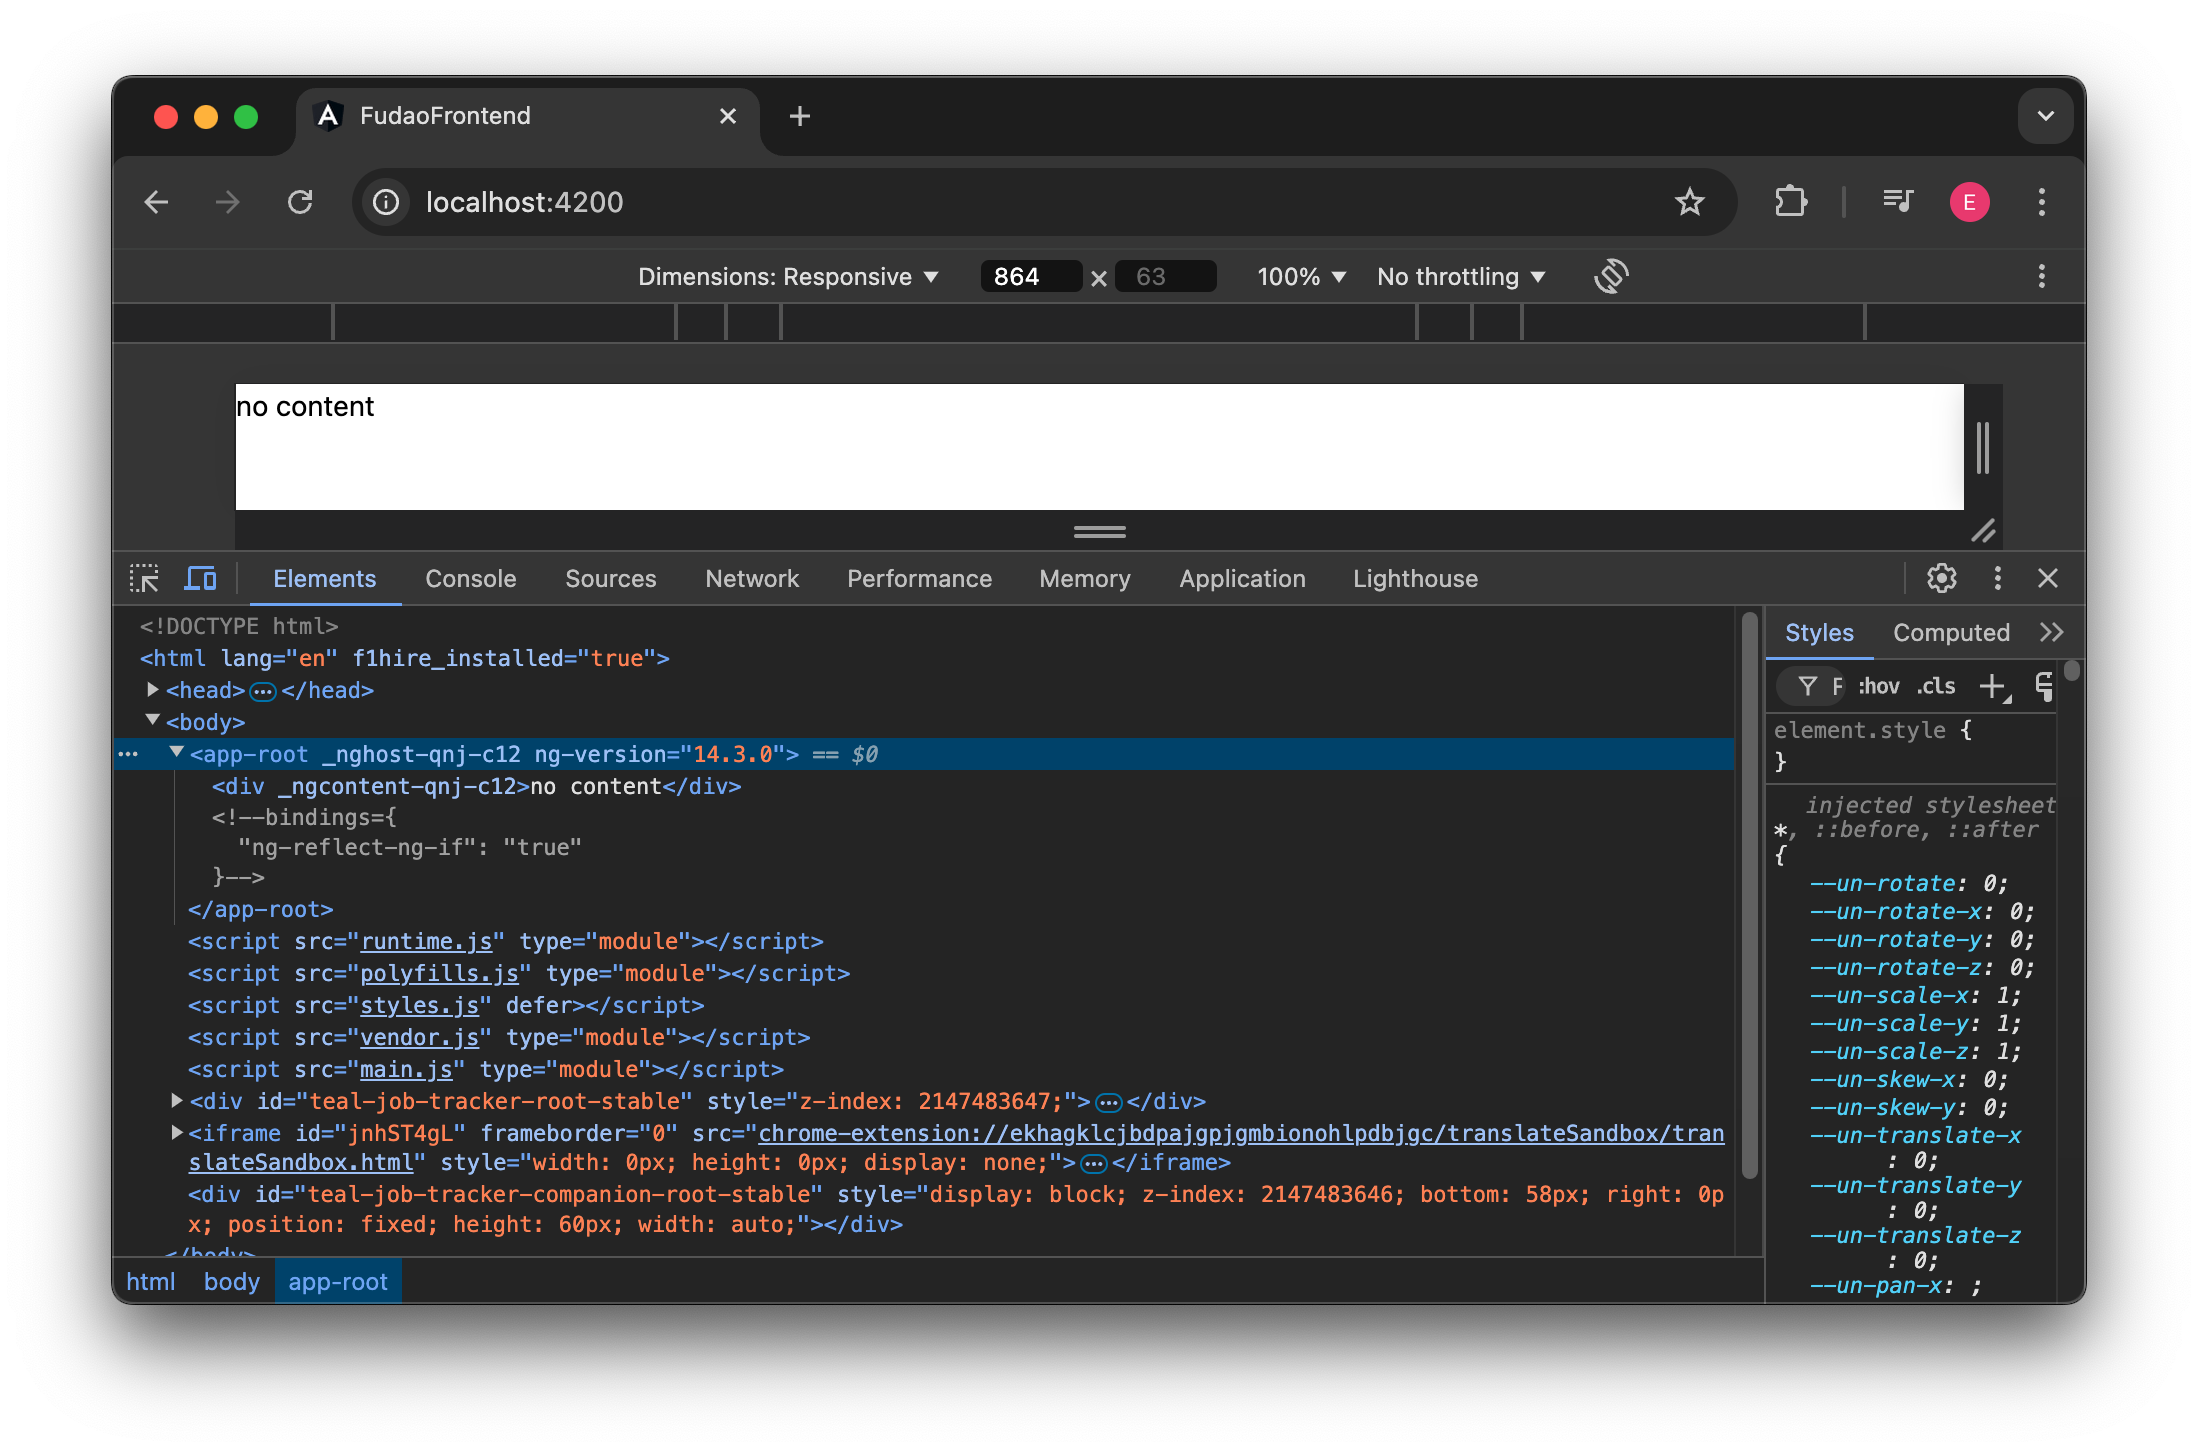Open the vendor.js source link
The height and width of the screenshot is (1452, 2198).
pos(420,1037)
